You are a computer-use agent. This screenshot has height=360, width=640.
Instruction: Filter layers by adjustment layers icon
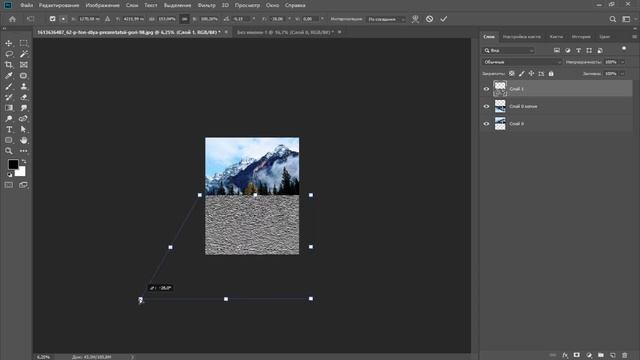point(568,50)
